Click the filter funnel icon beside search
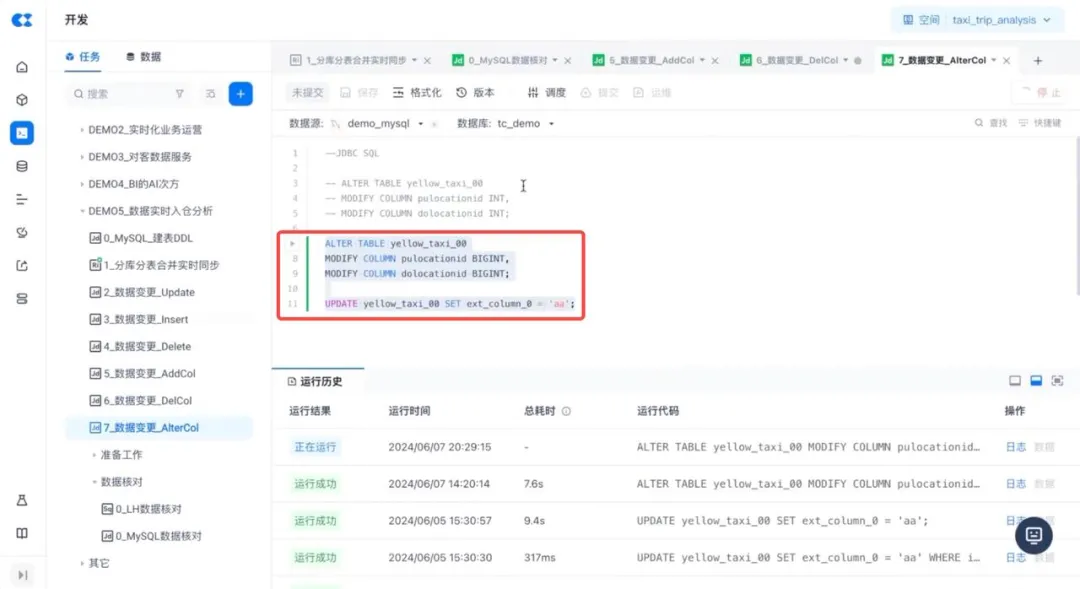 [180, 94]
